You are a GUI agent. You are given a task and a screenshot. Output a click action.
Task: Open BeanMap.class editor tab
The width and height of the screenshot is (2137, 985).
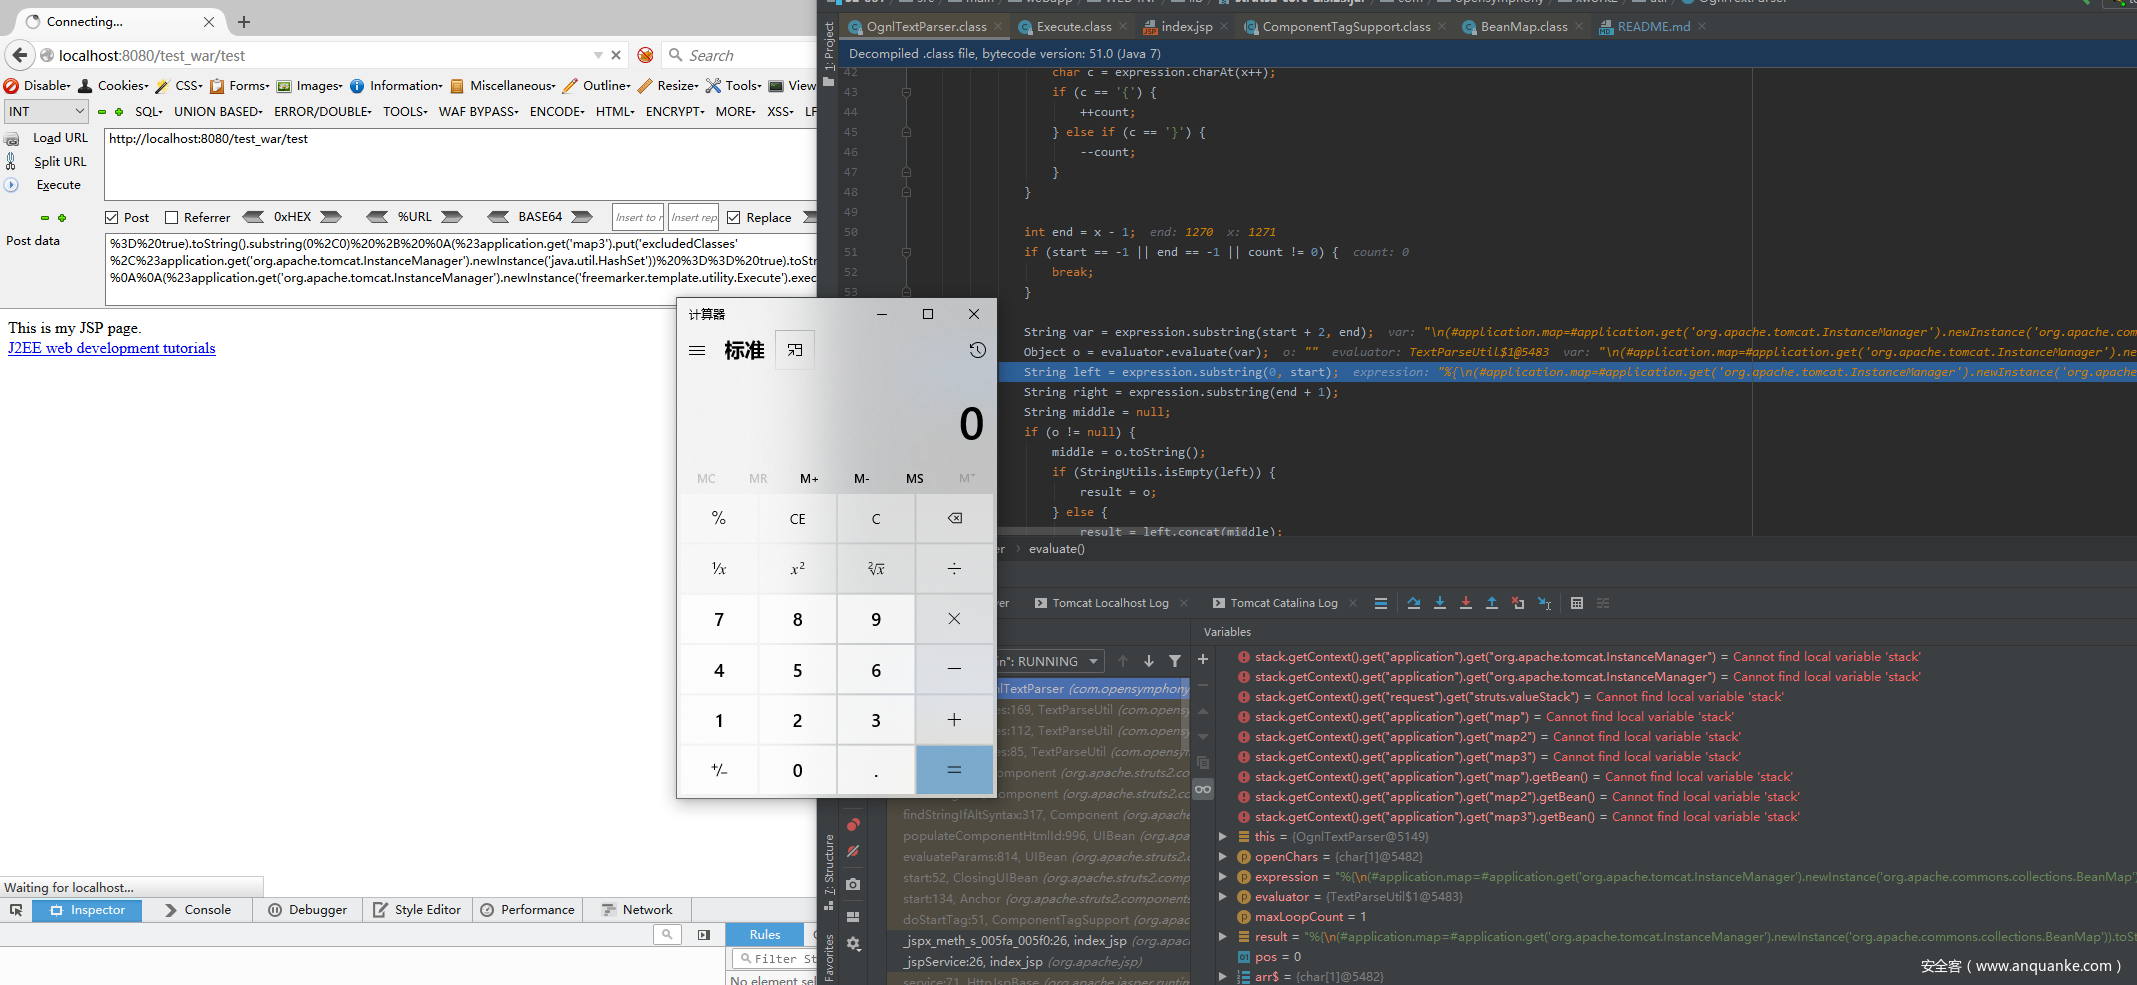(x=1523, y=27)
